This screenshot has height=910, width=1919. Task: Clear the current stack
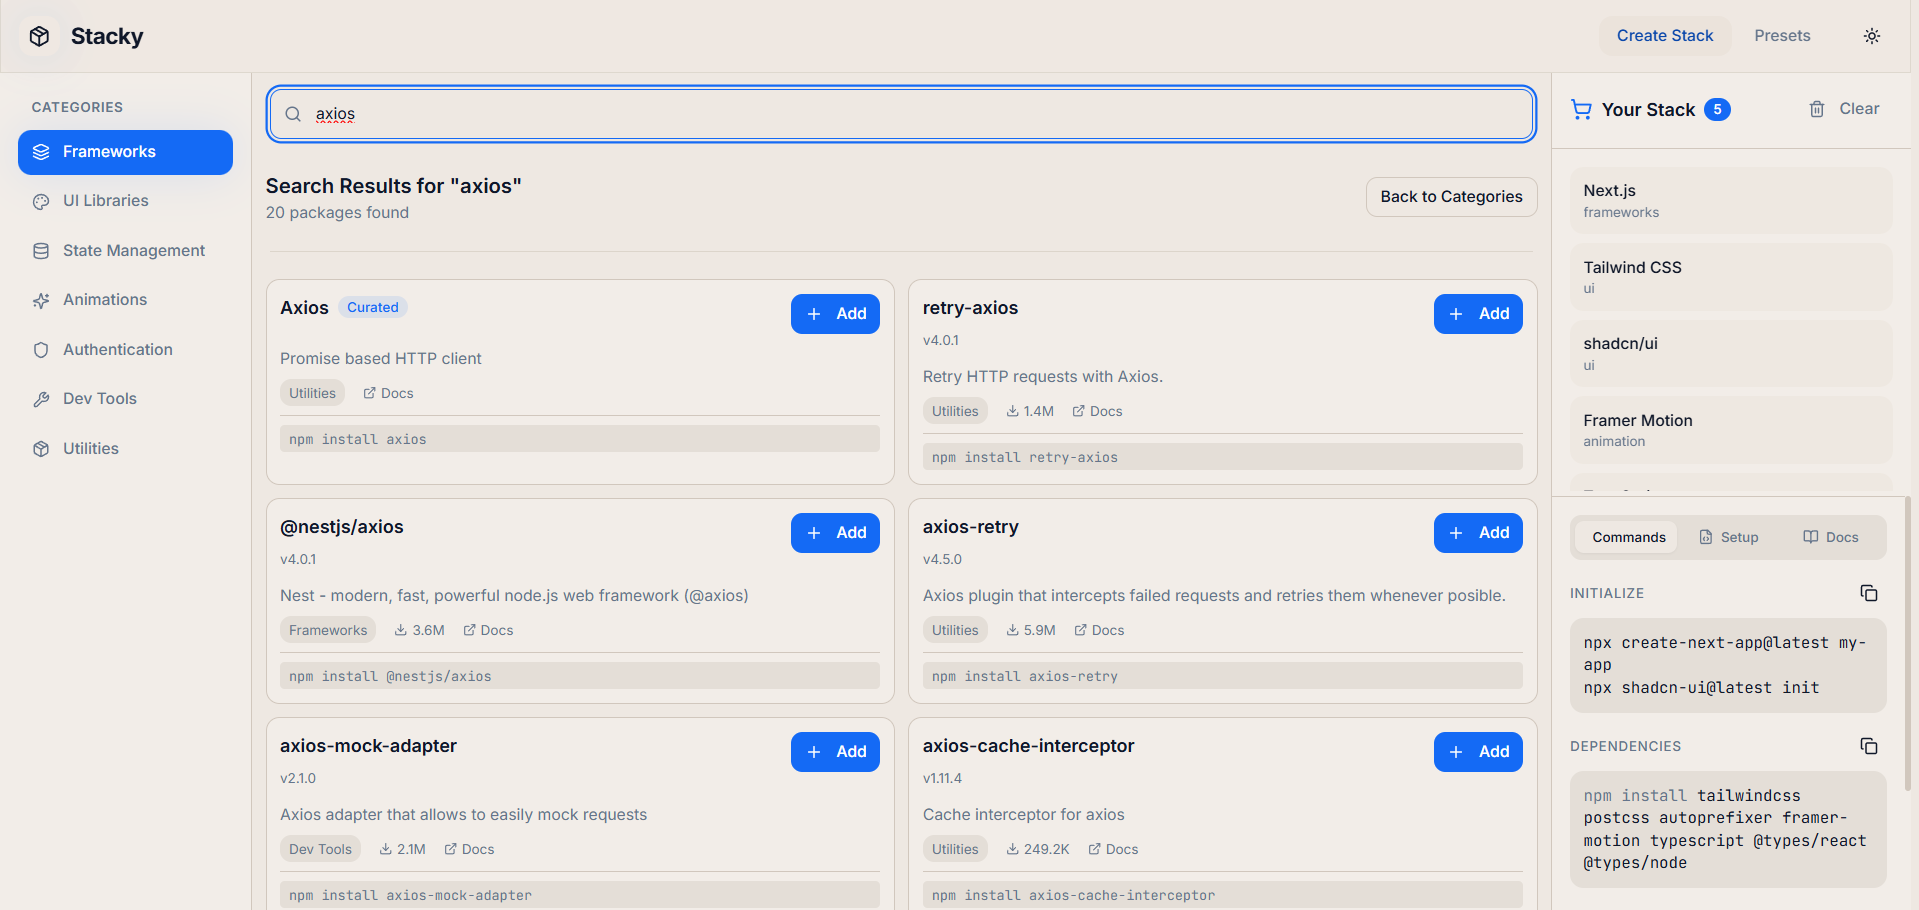tap(1844, 109)
